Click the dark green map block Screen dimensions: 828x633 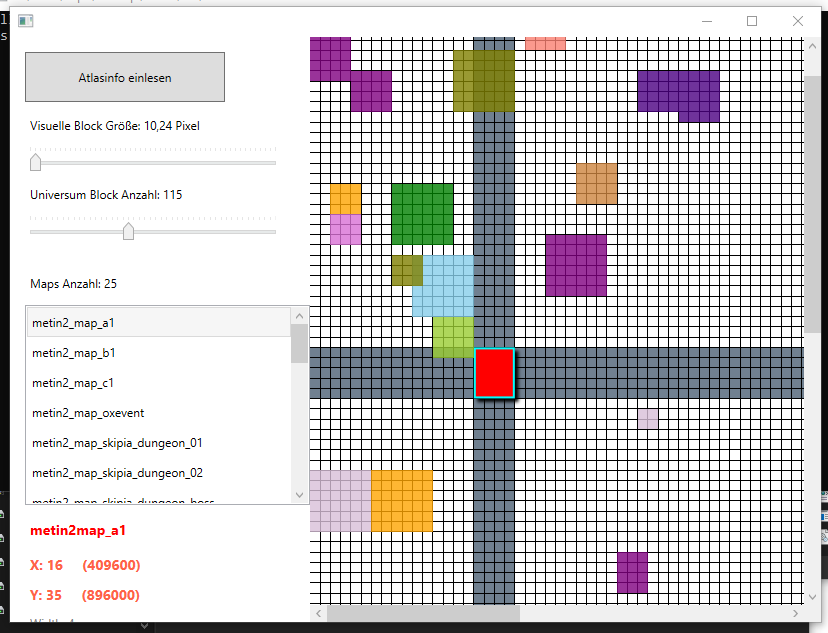[422, 214]
